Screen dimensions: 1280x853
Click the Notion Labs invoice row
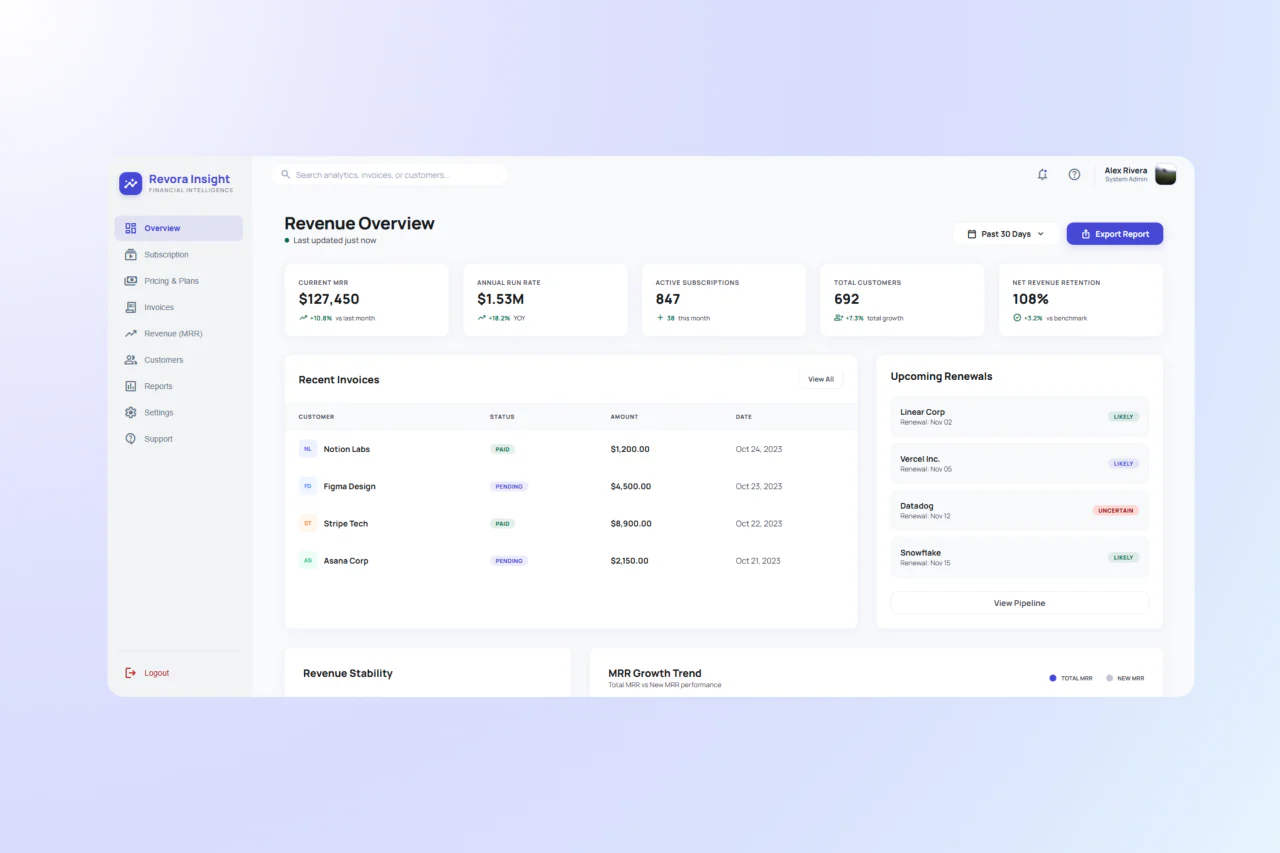point(571,449)
